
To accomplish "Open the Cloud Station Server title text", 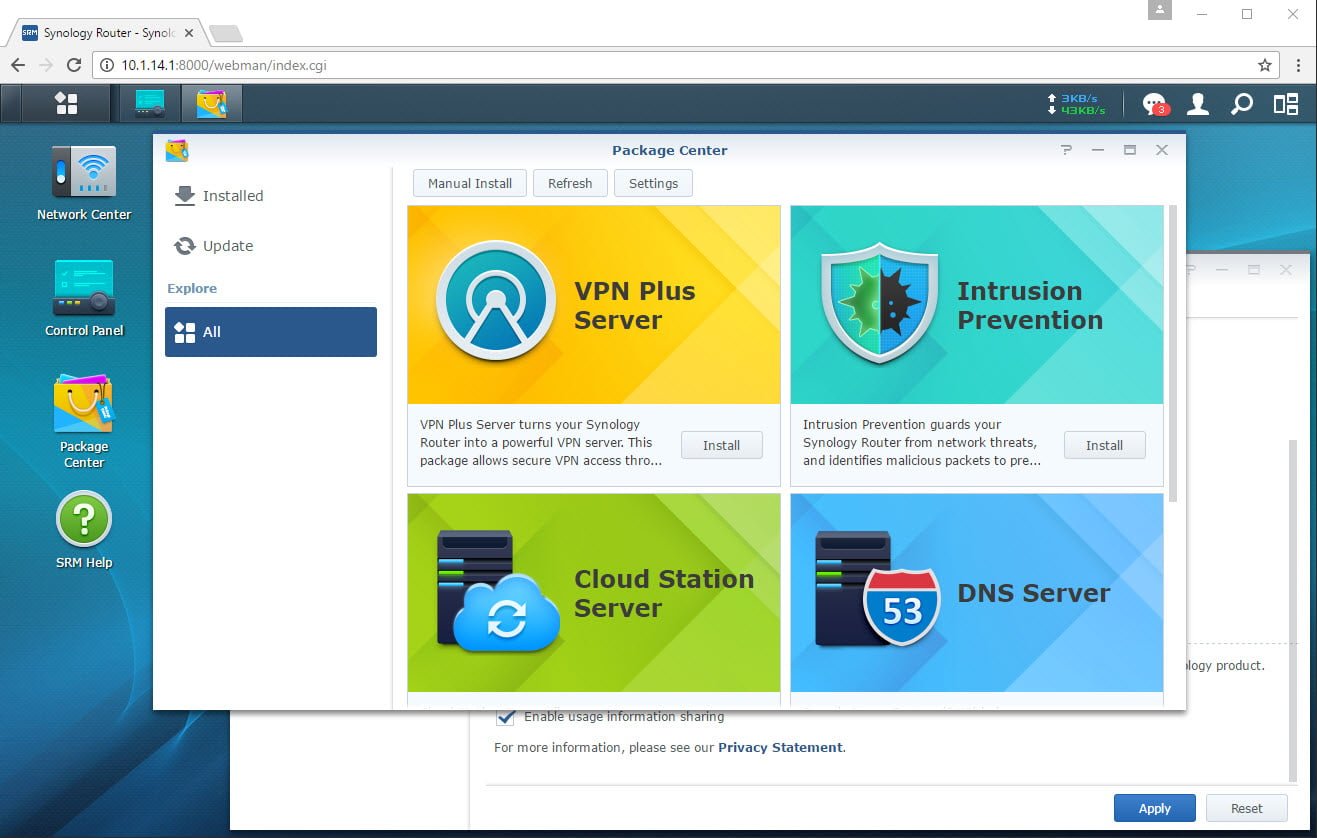I will coord(664,593).
